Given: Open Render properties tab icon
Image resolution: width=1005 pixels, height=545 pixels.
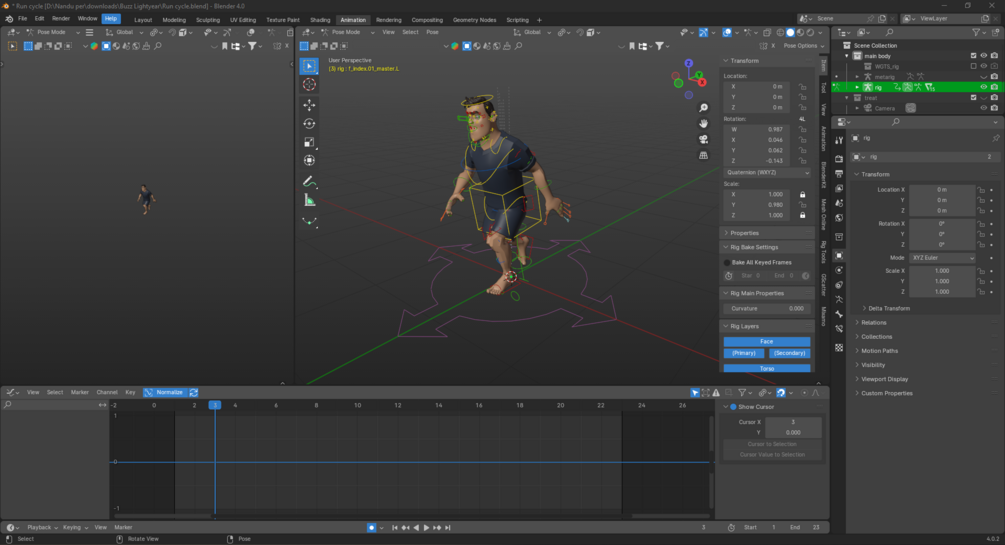Looking at the screenshot, I should click(x=839, y=158).
